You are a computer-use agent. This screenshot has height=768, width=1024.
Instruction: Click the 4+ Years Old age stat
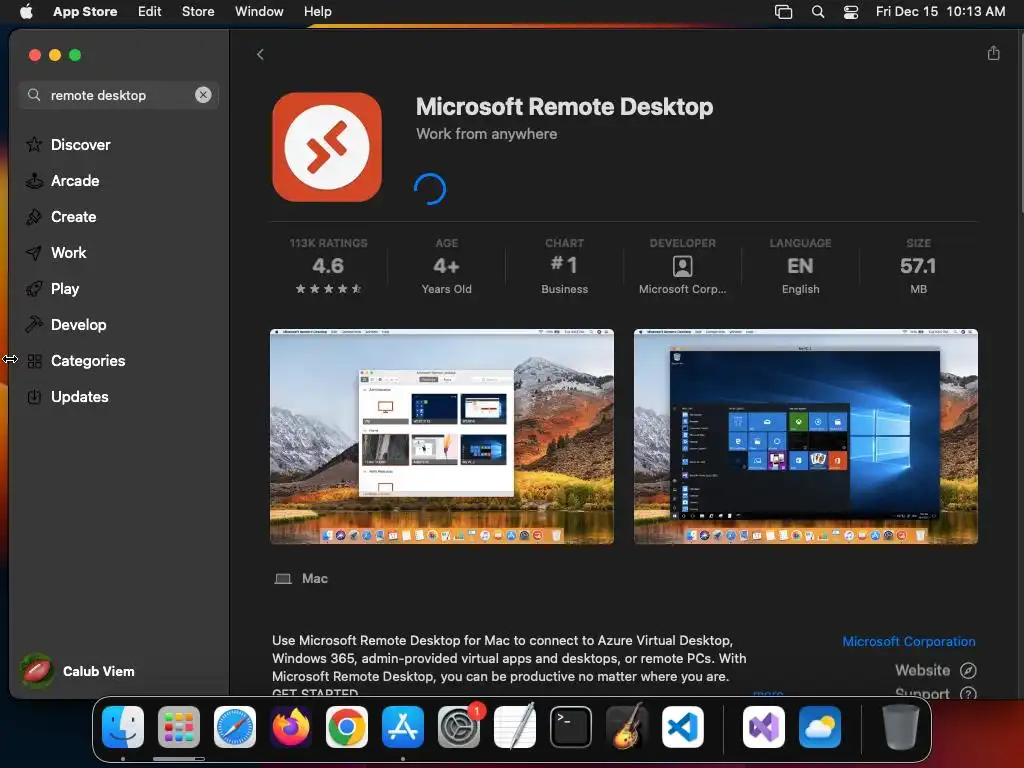tap(446, 266)
